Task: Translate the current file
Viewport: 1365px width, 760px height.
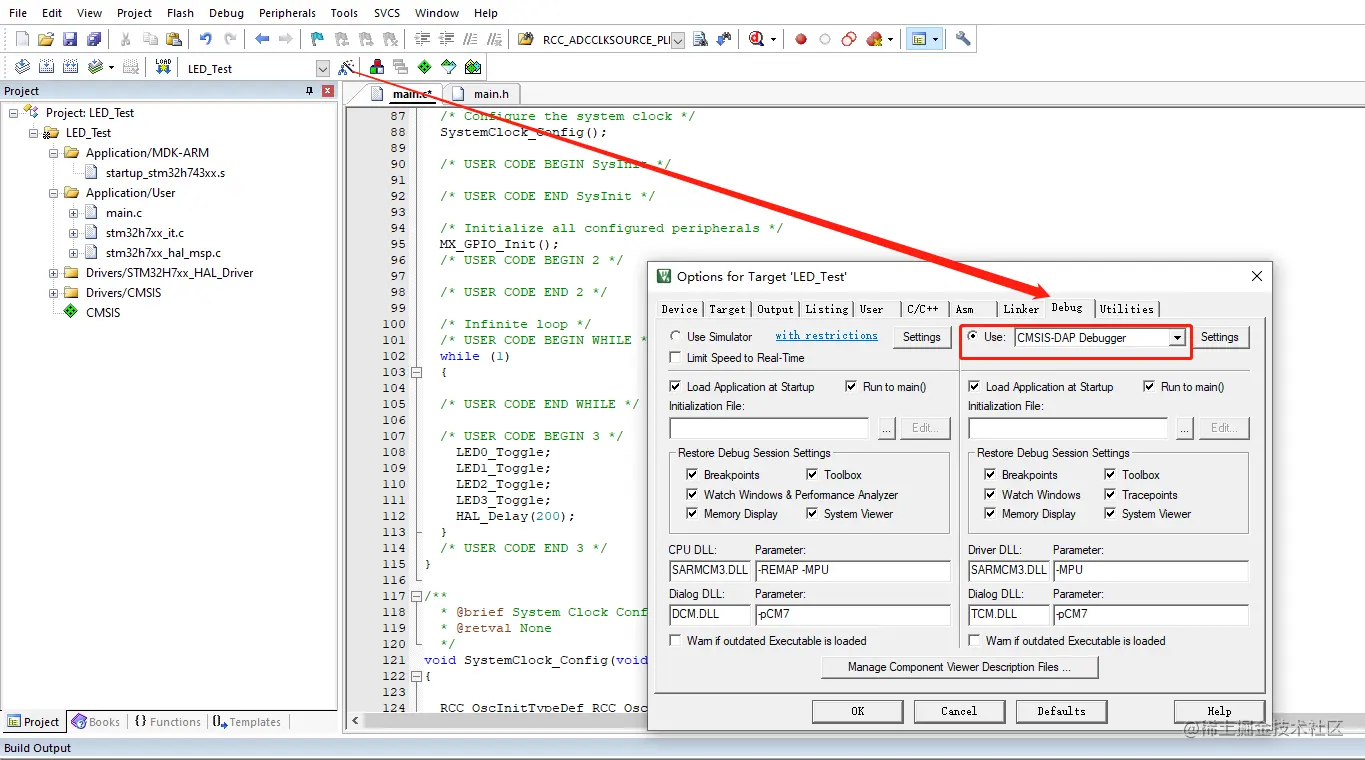Action: tap(22, 67)
